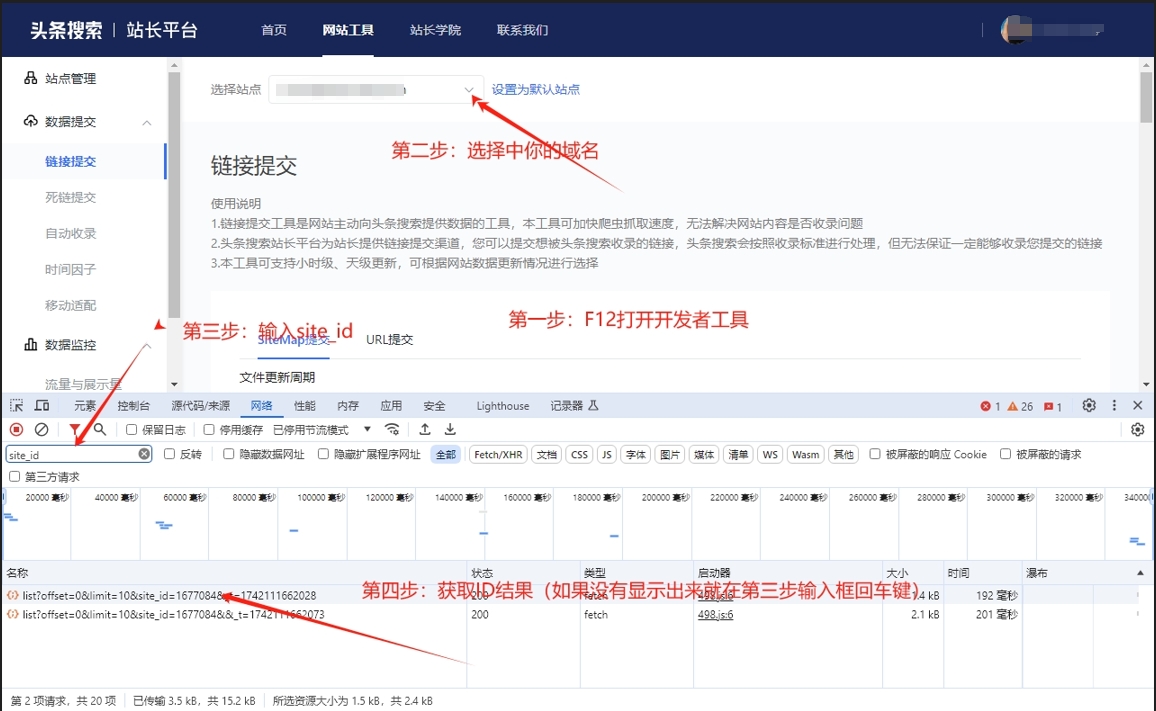Open the network search magnifier icon

pos(100,429)
